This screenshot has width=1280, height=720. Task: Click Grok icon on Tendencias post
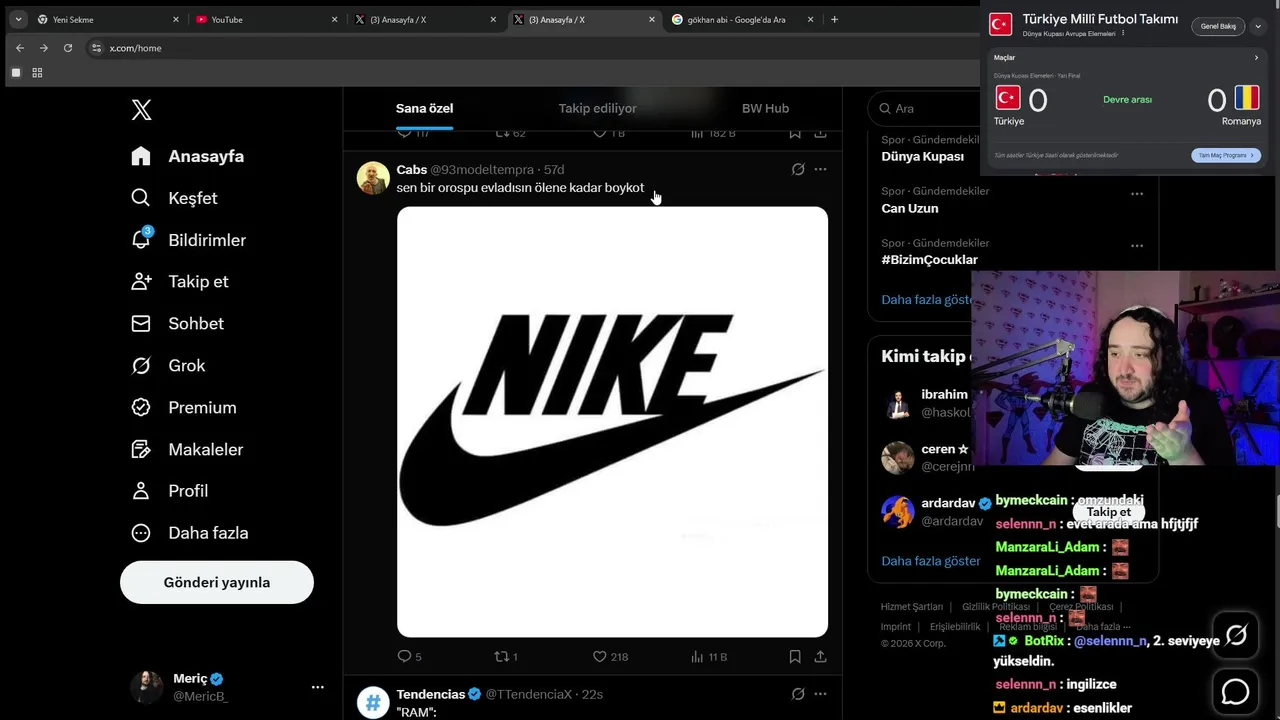798,694
